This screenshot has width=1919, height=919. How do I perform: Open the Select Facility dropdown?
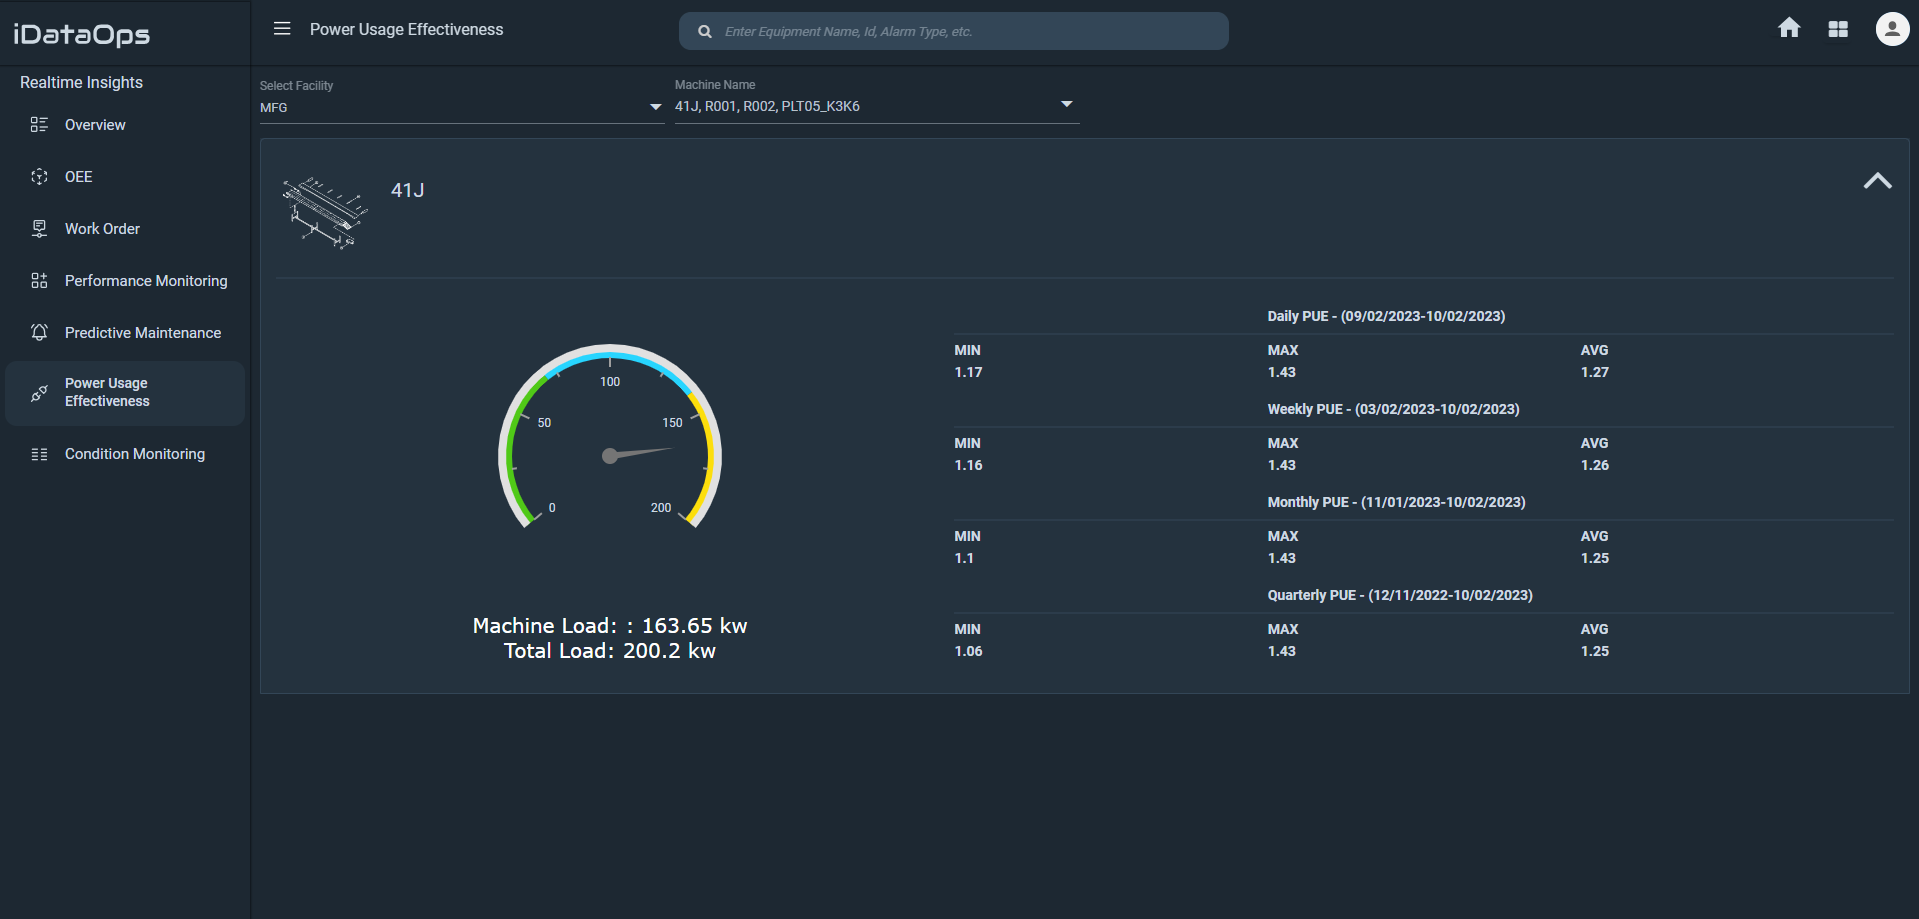[x=655, y=106]
